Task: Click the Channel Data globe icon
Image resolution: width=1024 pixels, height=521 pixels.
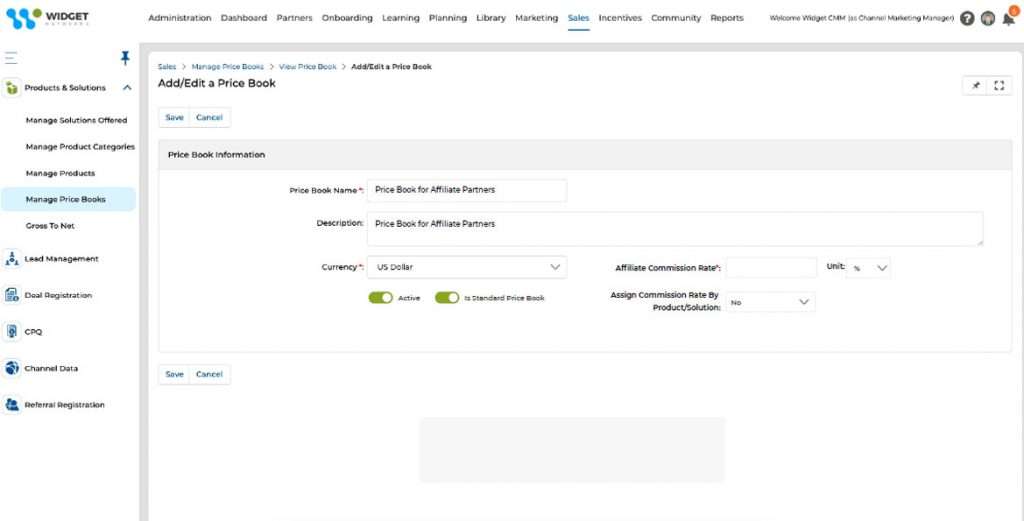Action: [x=11, y=368]
